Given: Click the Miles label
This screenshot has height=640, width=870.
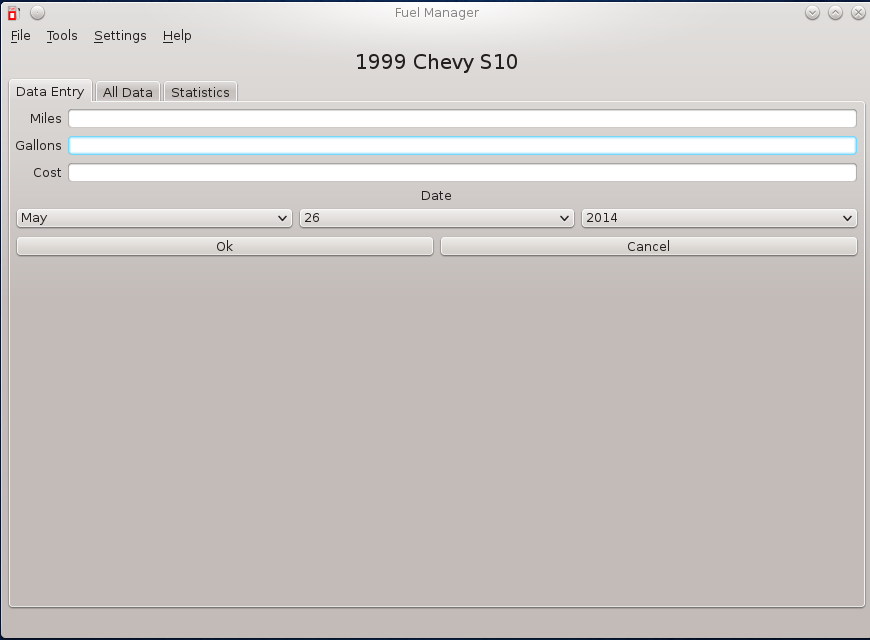Looking at the screenshot, I should point(45,118).
